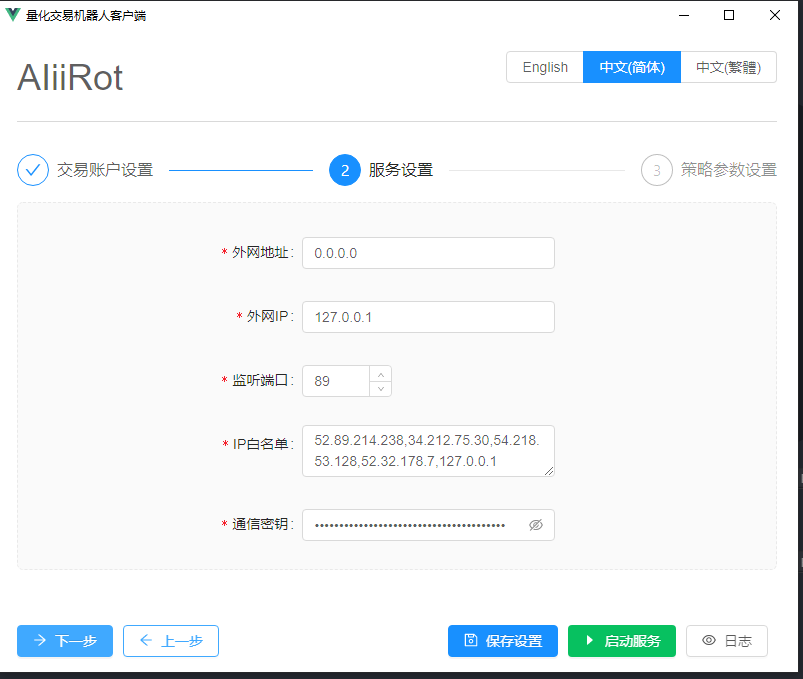The width and height of the screenshot is (803, 679).
Task: Open the logs via 日志 button
Action: [727, 641]
